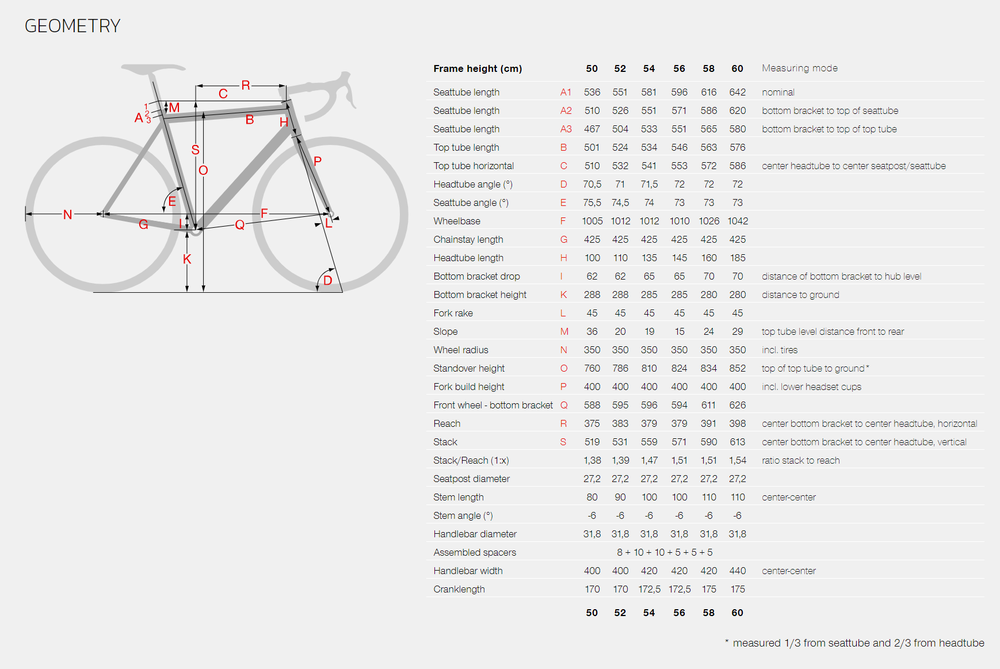This screenshot has height=669, width=1000.
Task: Click the red R reach letter on the bike diagram
Action: 245,85
